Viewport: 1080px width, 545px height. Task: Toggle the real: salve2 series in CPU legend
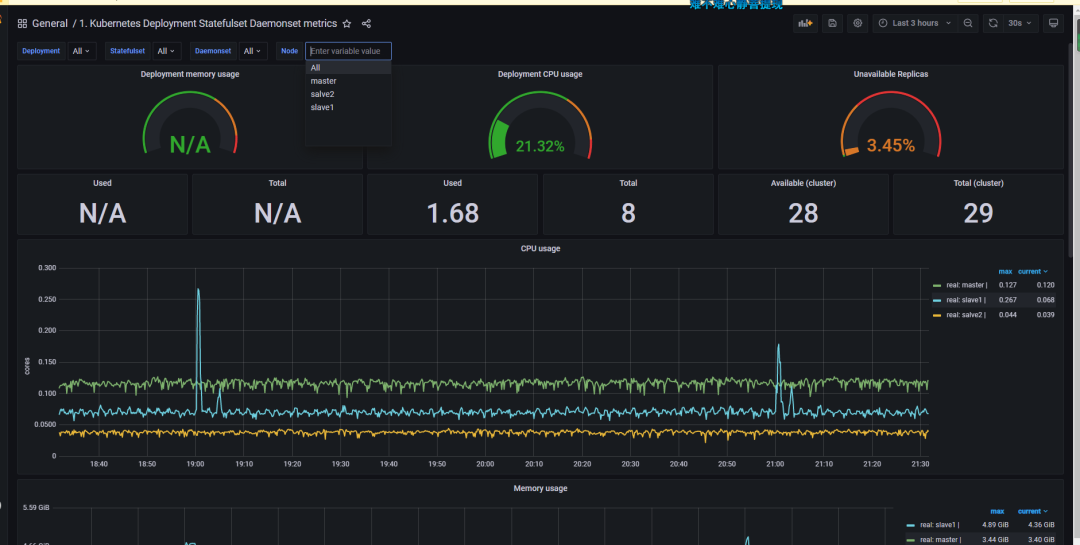pyautogui.click(x=966, y=315)
